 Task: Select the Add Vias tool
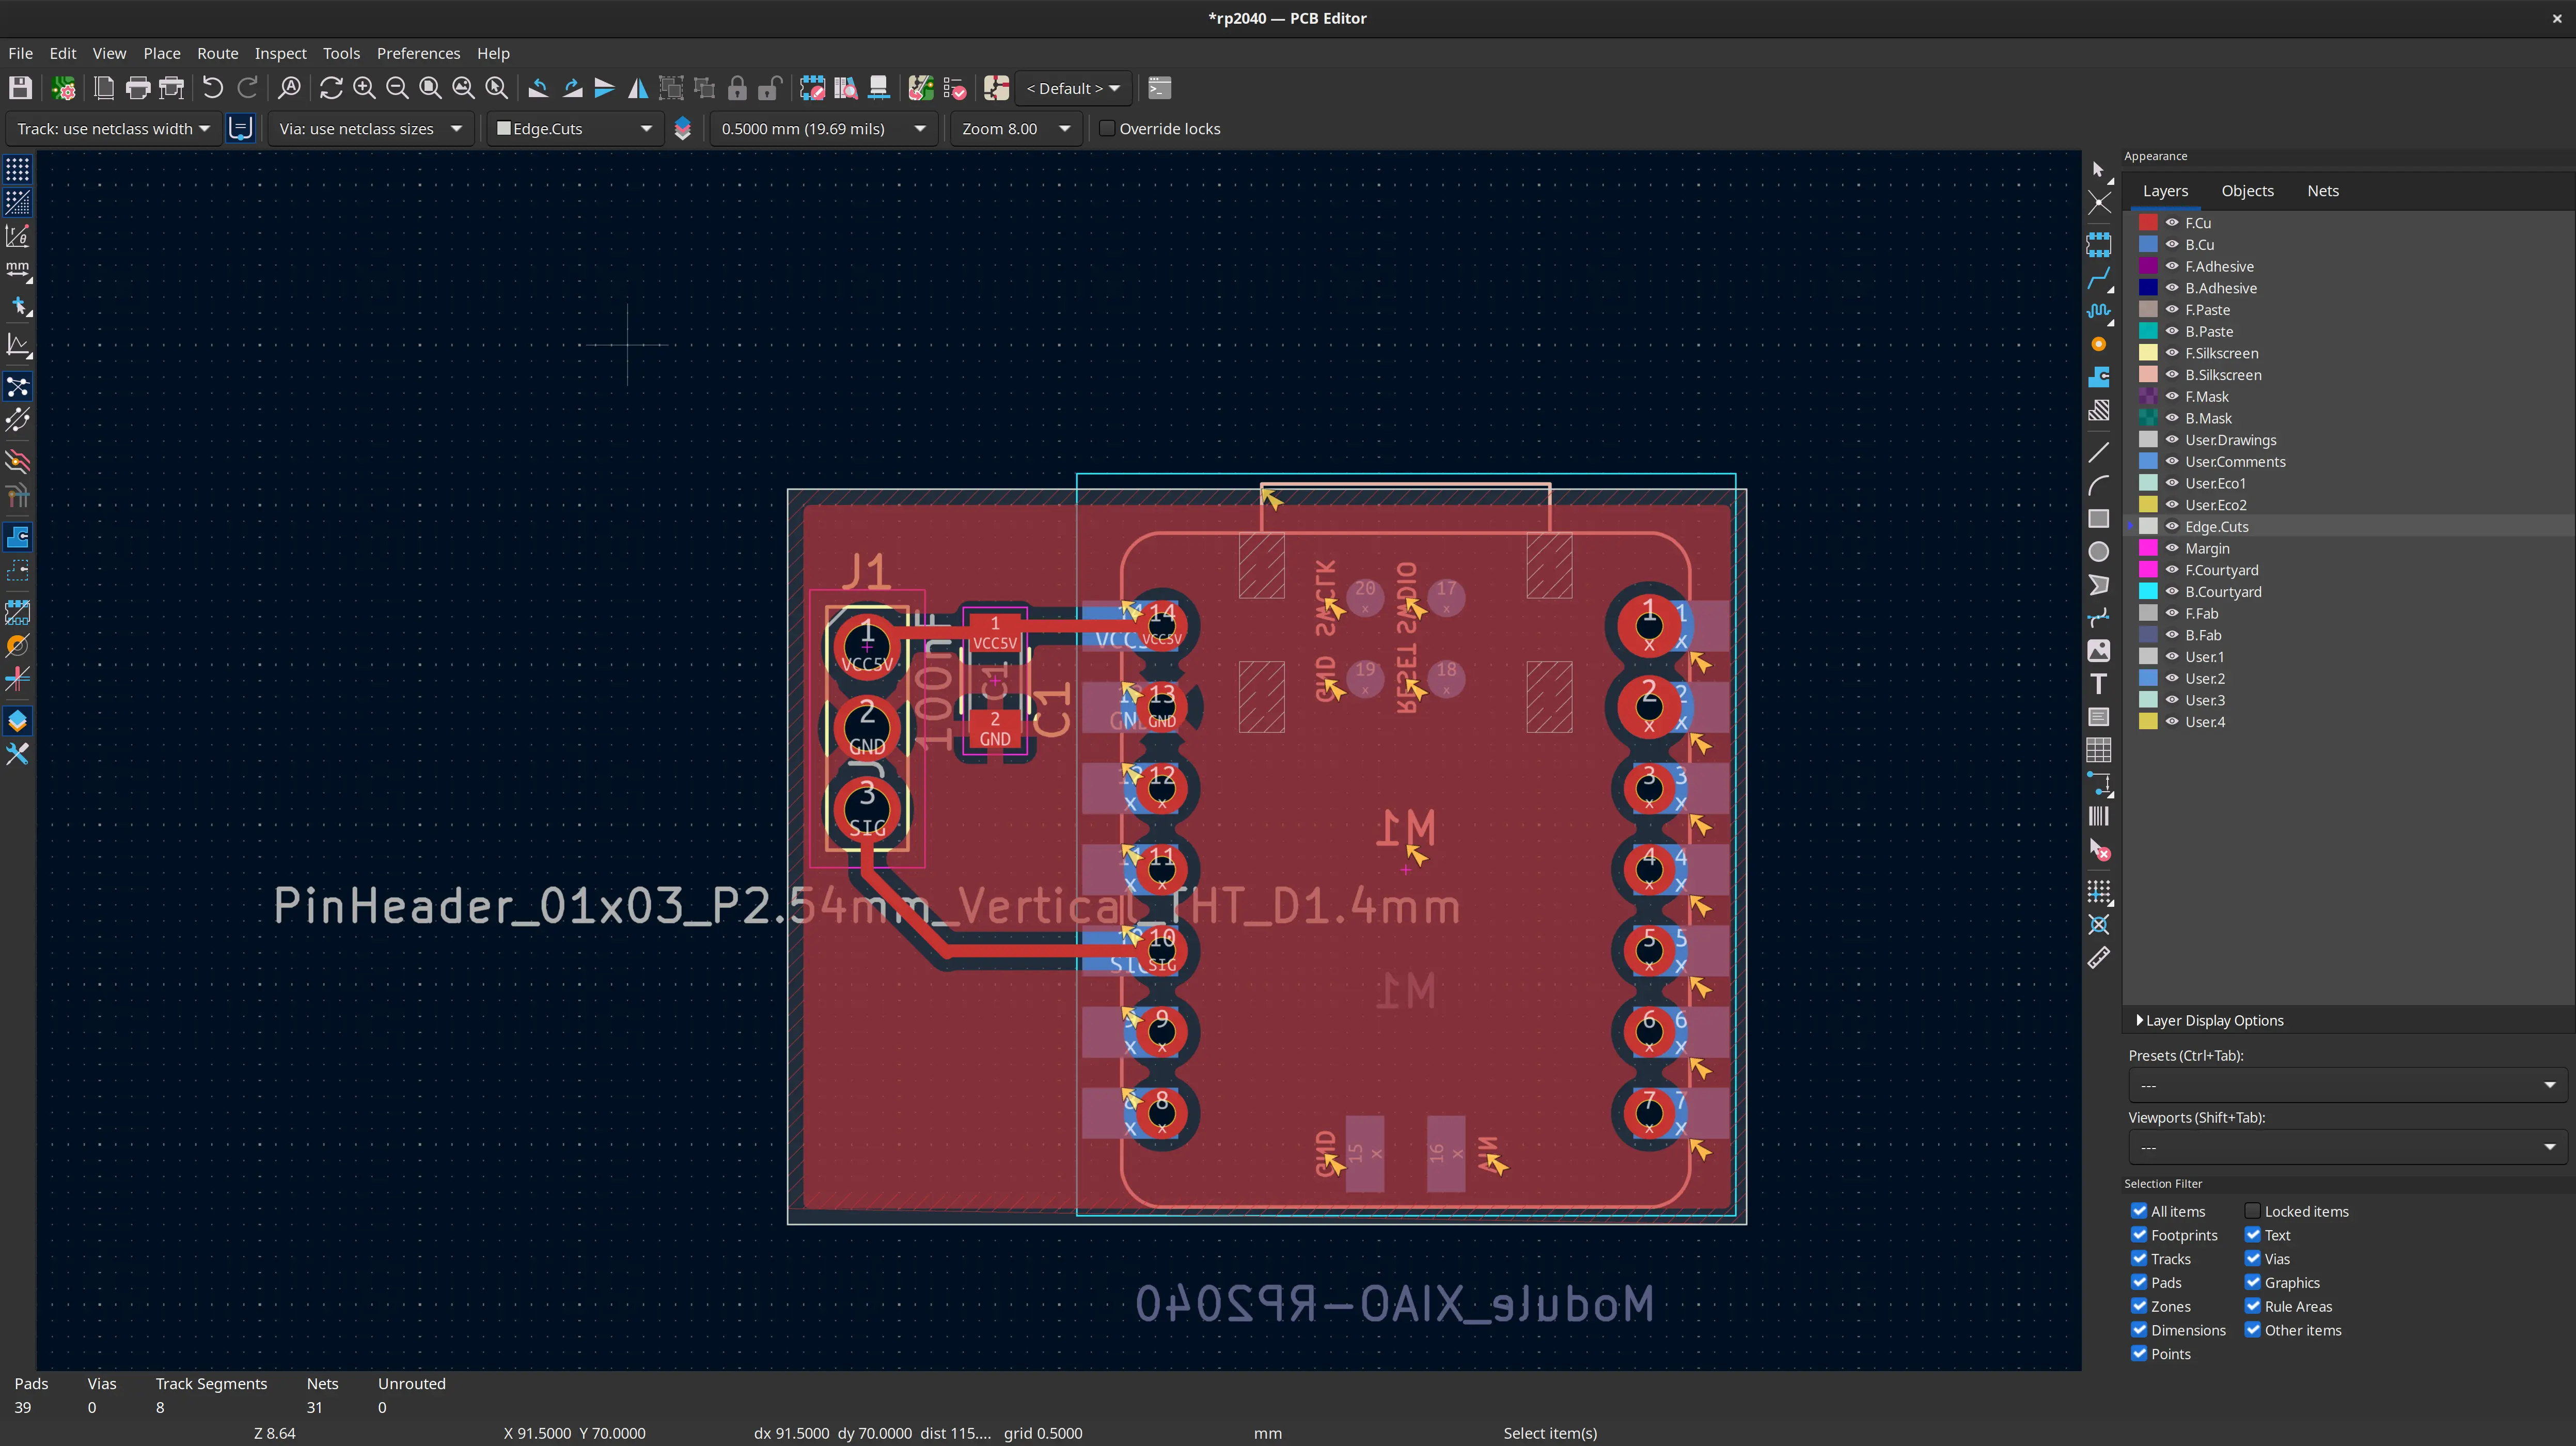[2098, 344]
